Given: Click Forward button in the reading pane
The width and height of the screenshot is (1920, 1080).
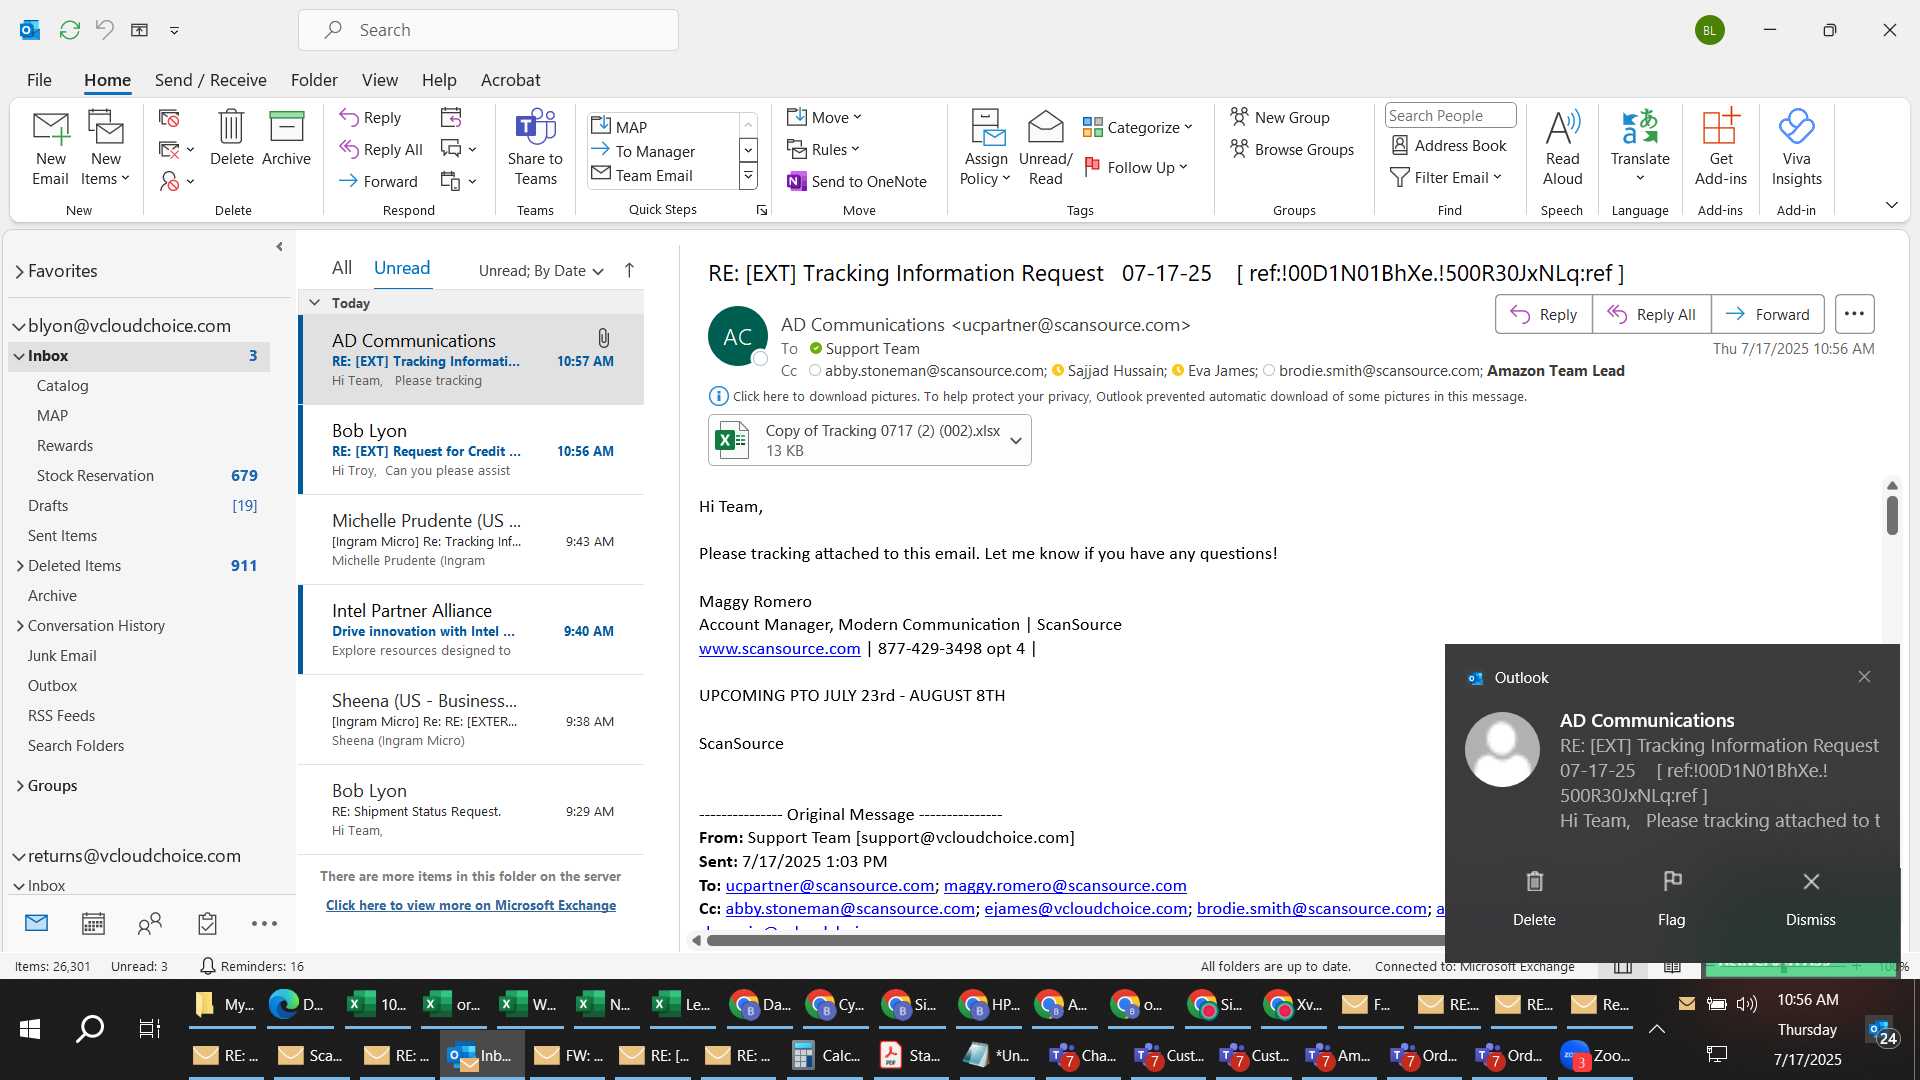Looking at the screenshot, I should (x=1767, y=314).
